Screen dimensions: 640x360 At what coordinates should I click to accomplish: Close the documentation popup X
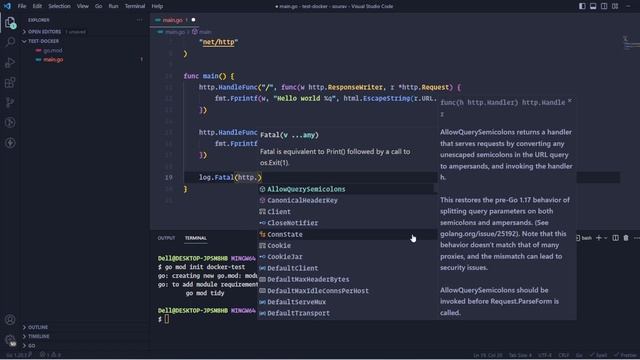pos(570,101)
